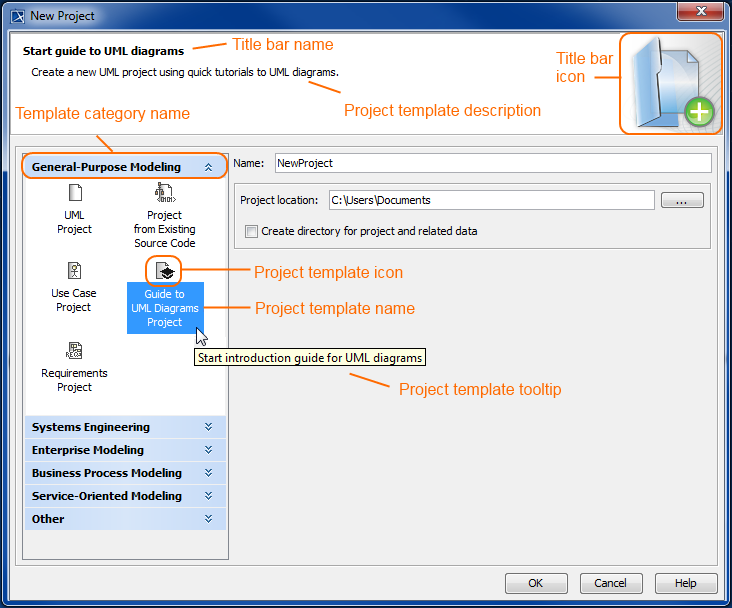This screenshot has height=608, width=732.
Task: Click the Use Case Project label text
Action: [74, 300]
